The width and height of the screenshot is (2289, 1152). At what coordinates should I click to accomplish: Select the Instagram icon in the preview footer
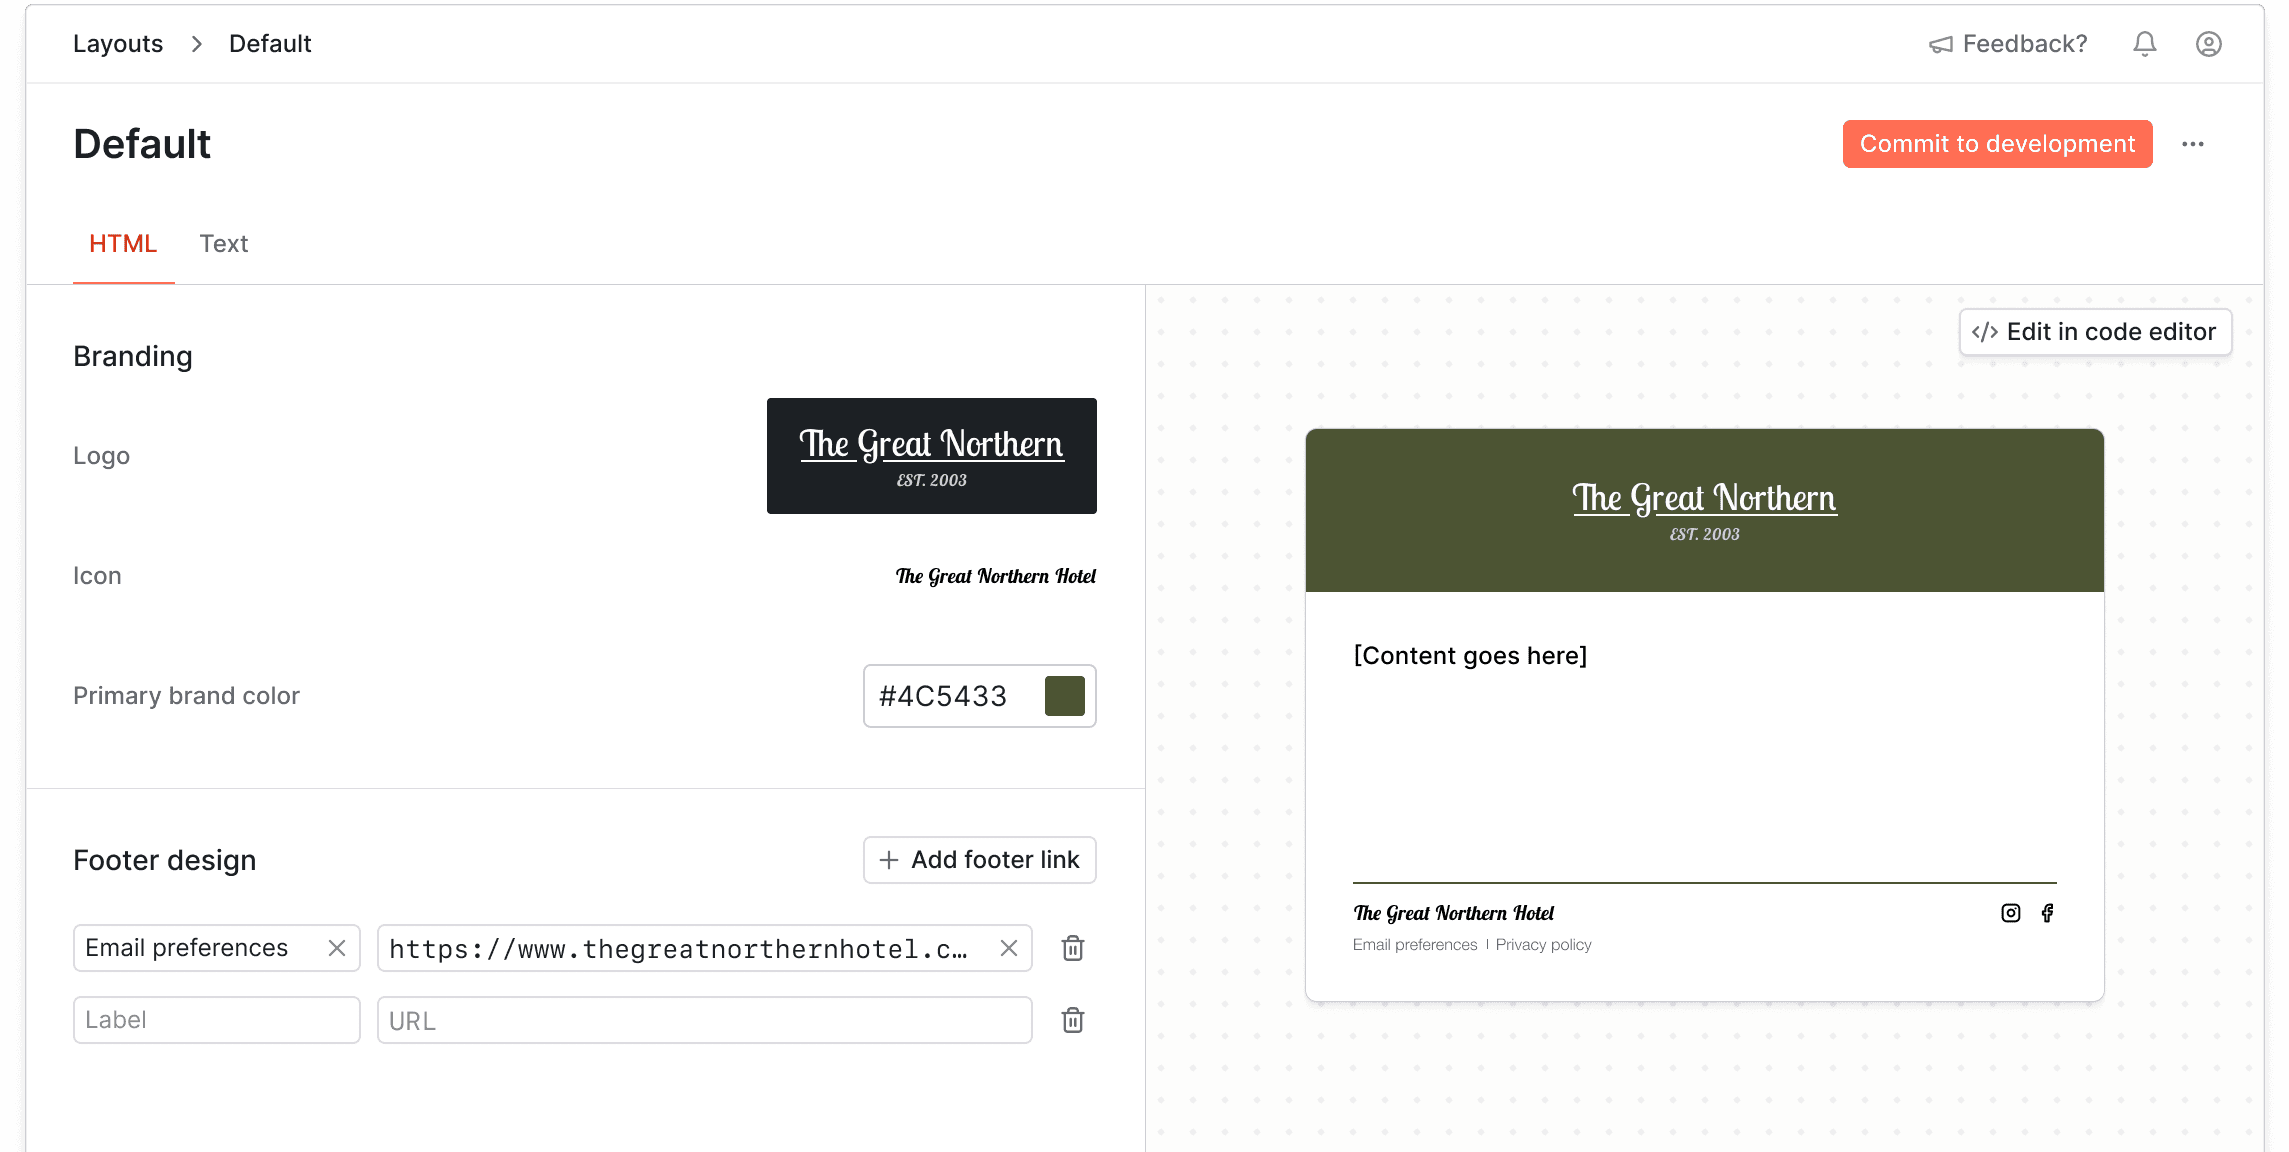2010,912
